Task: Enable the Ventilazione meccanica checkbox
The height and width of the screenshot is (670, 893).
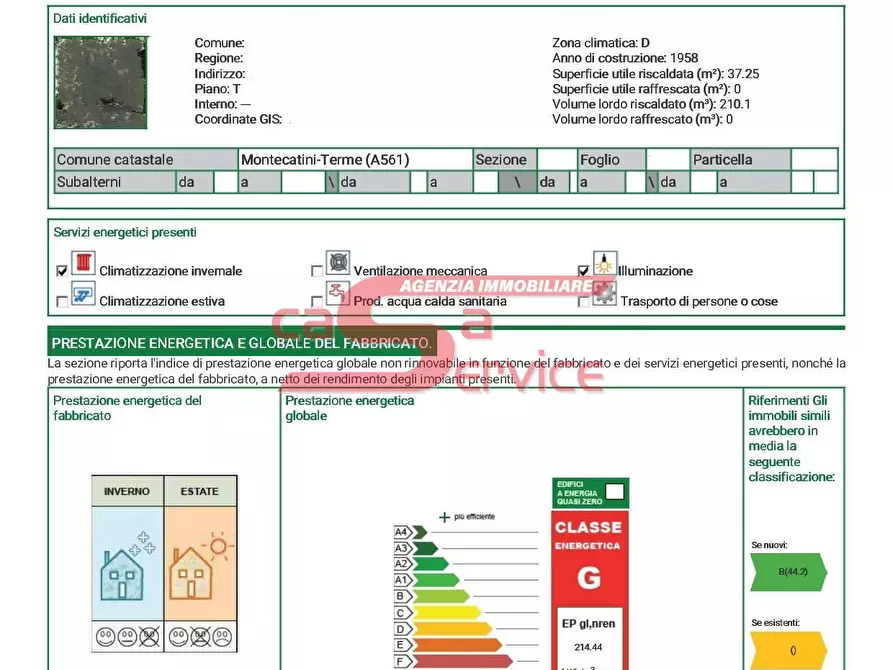Action: pyautogui.click(x=317, y=271)
